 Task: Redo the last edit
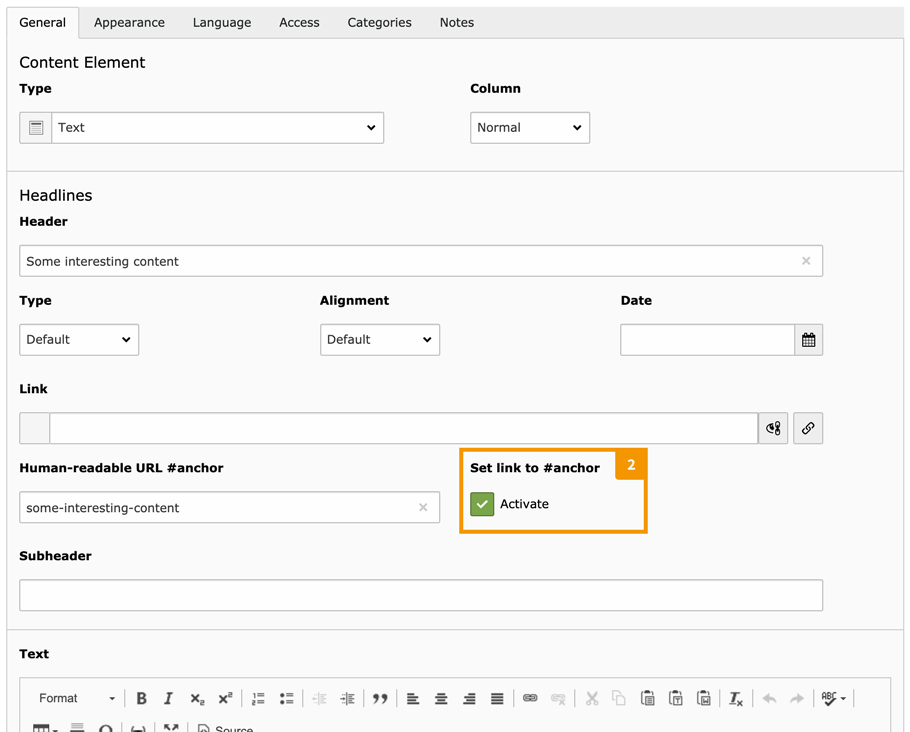click(797, 698)
